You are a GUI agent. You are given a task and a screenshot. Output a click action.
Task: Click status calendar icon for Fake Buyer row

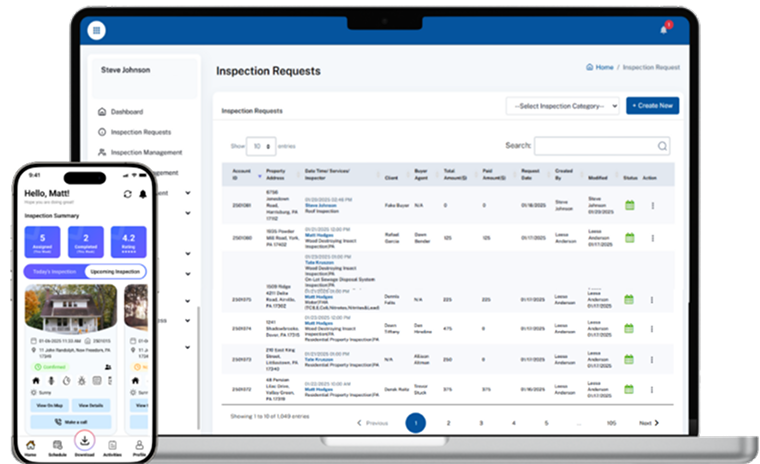point(630,205)
